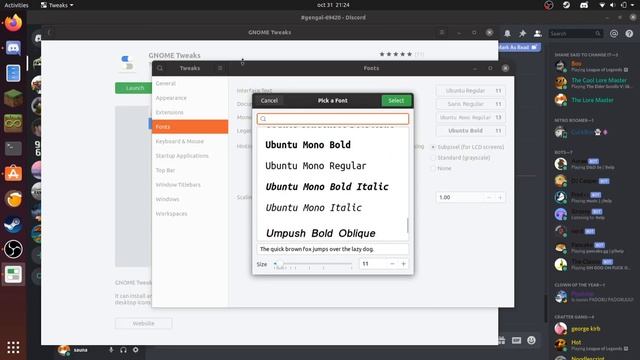Open the Tweaks app menu in top bar
This screenshot has width=640, height=360.
click(x=57, y=5)
